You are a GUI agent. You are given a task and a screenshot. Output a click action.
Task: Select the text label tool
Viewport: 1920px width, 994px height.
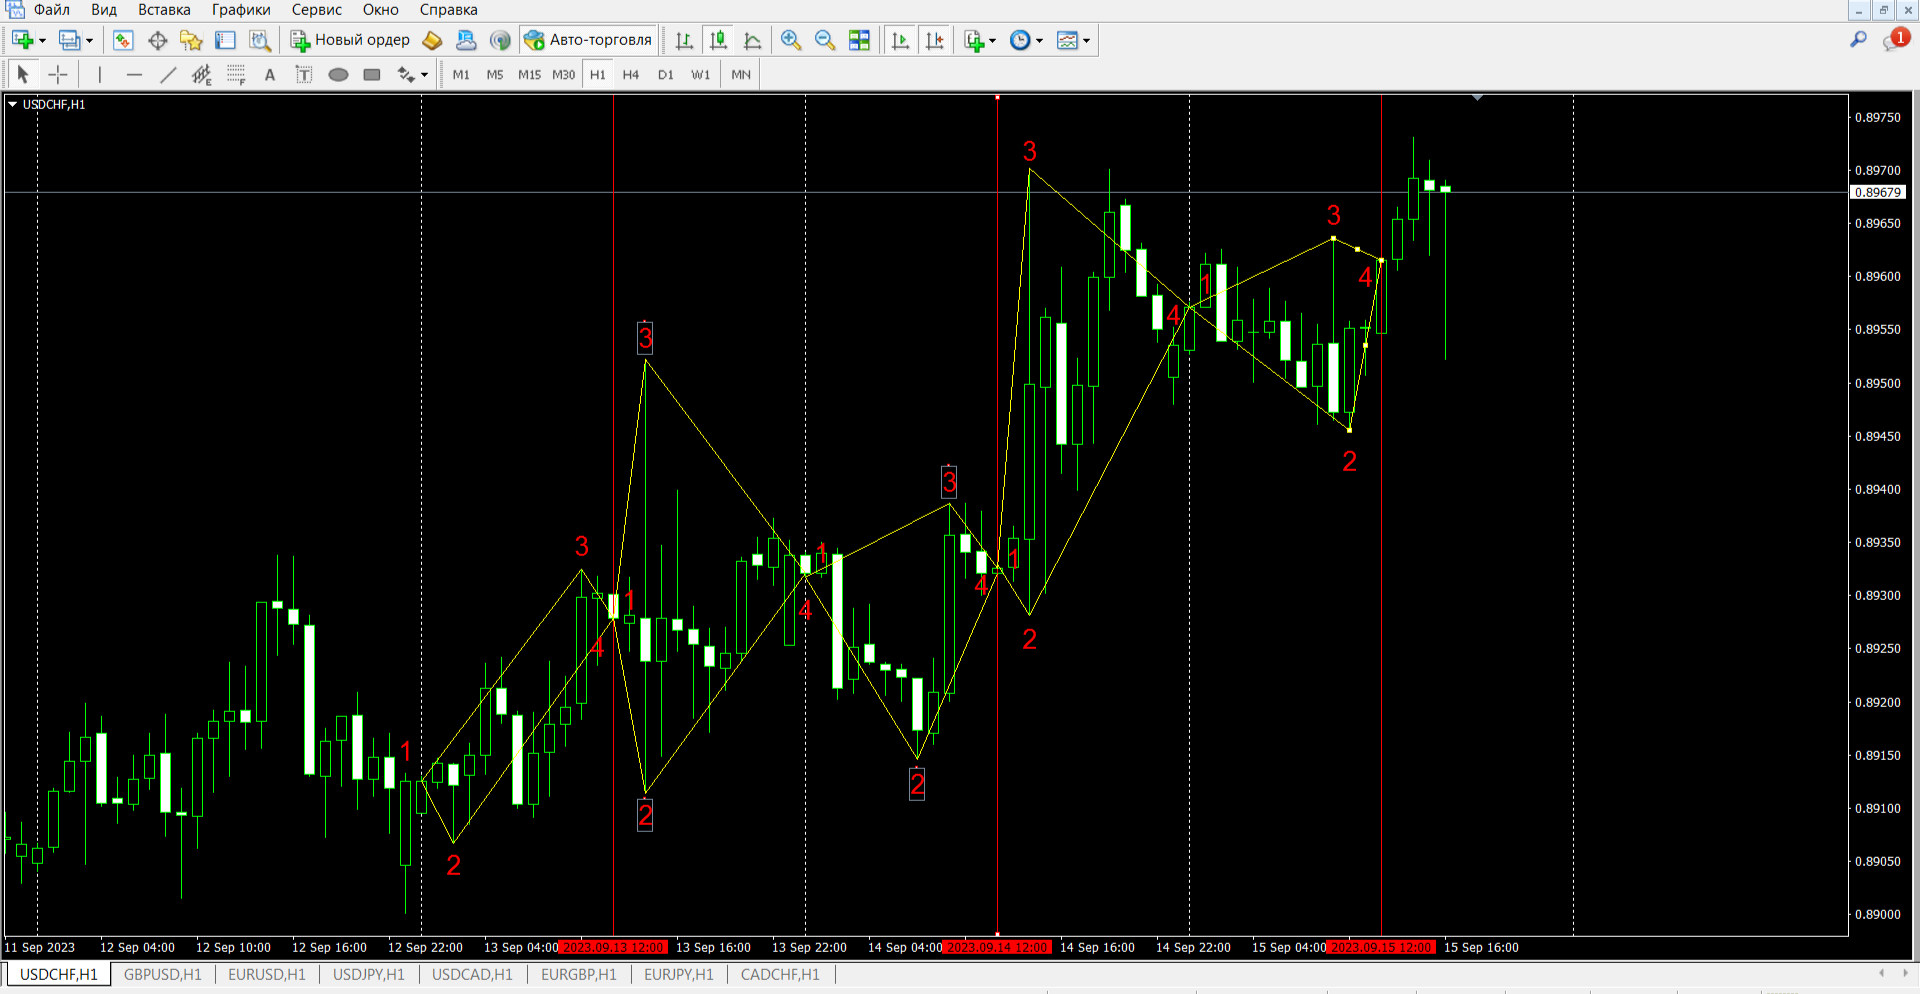point(304,74)
